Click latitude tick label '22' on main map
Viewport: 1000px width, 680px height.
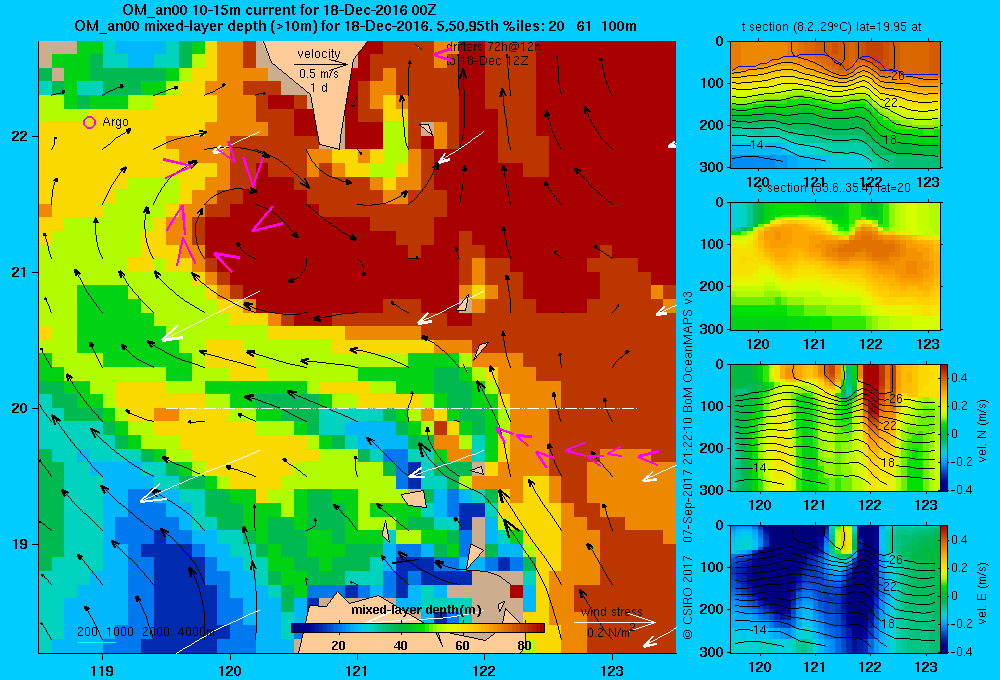point(19,136)
